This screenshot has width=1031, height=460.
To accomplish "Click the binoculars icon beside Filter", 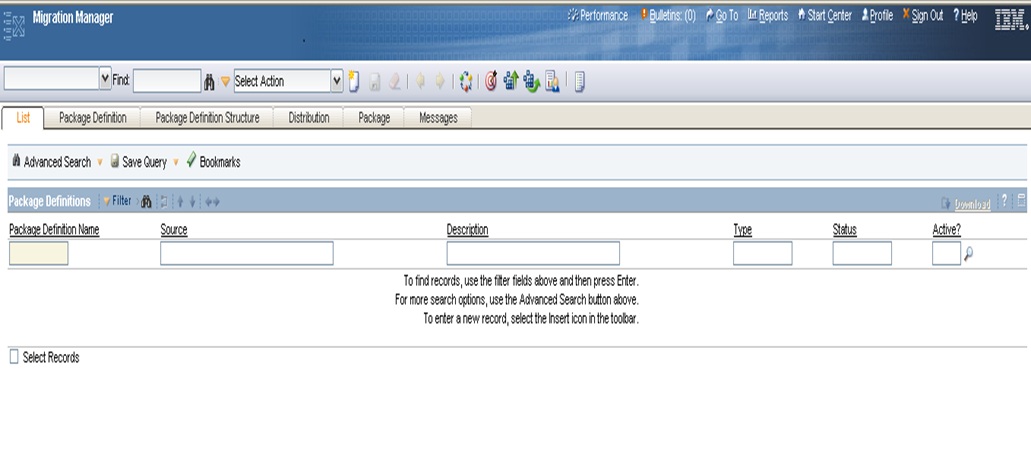I will [147, 202].
